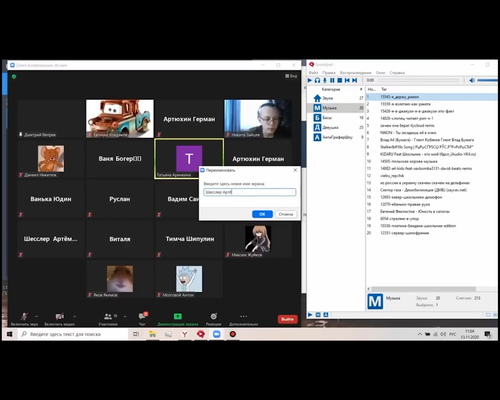Click the red Выйти leave button
The width and height of the screenshot is (500, 400).
click(287, 319)
